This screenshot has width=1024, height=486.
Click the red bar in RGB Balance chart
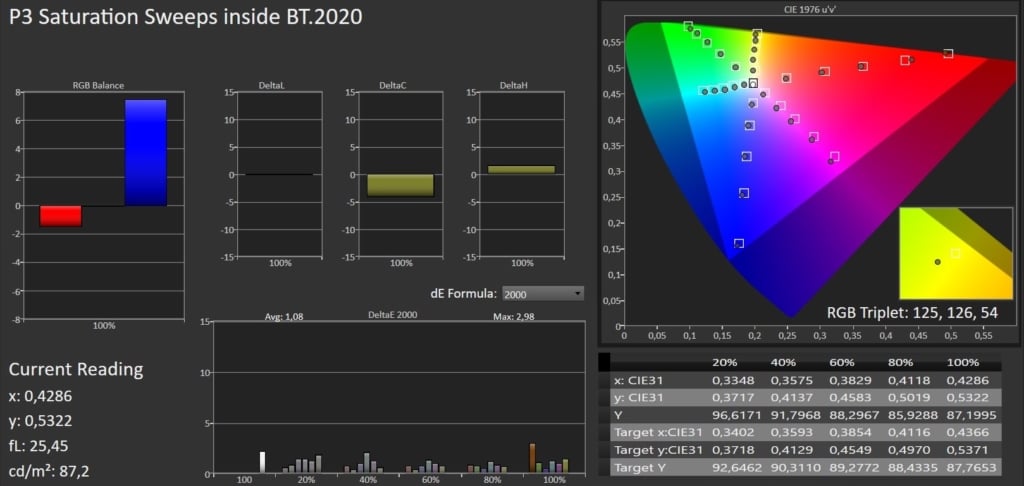pyautogui.click(x=61, y=216)
